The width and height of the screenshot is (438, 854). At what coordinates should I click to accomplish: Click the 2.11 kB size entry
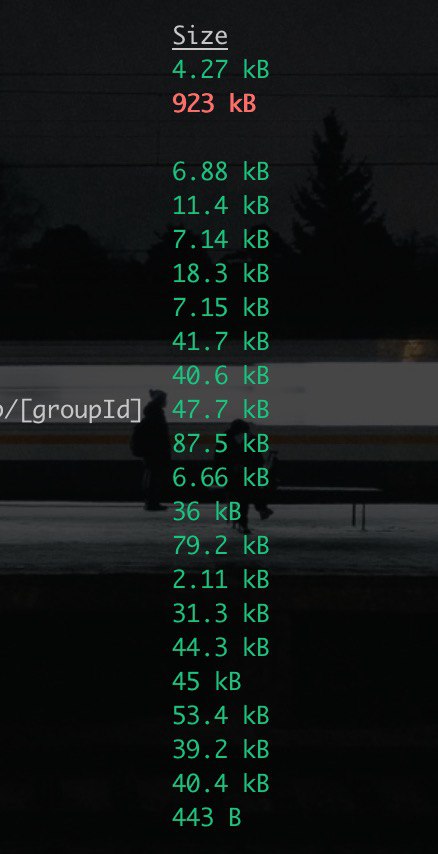[221, 580]
